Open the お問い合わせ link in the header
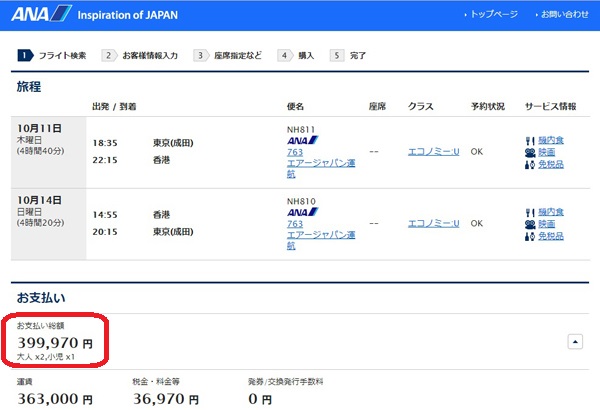 [564, 15]
